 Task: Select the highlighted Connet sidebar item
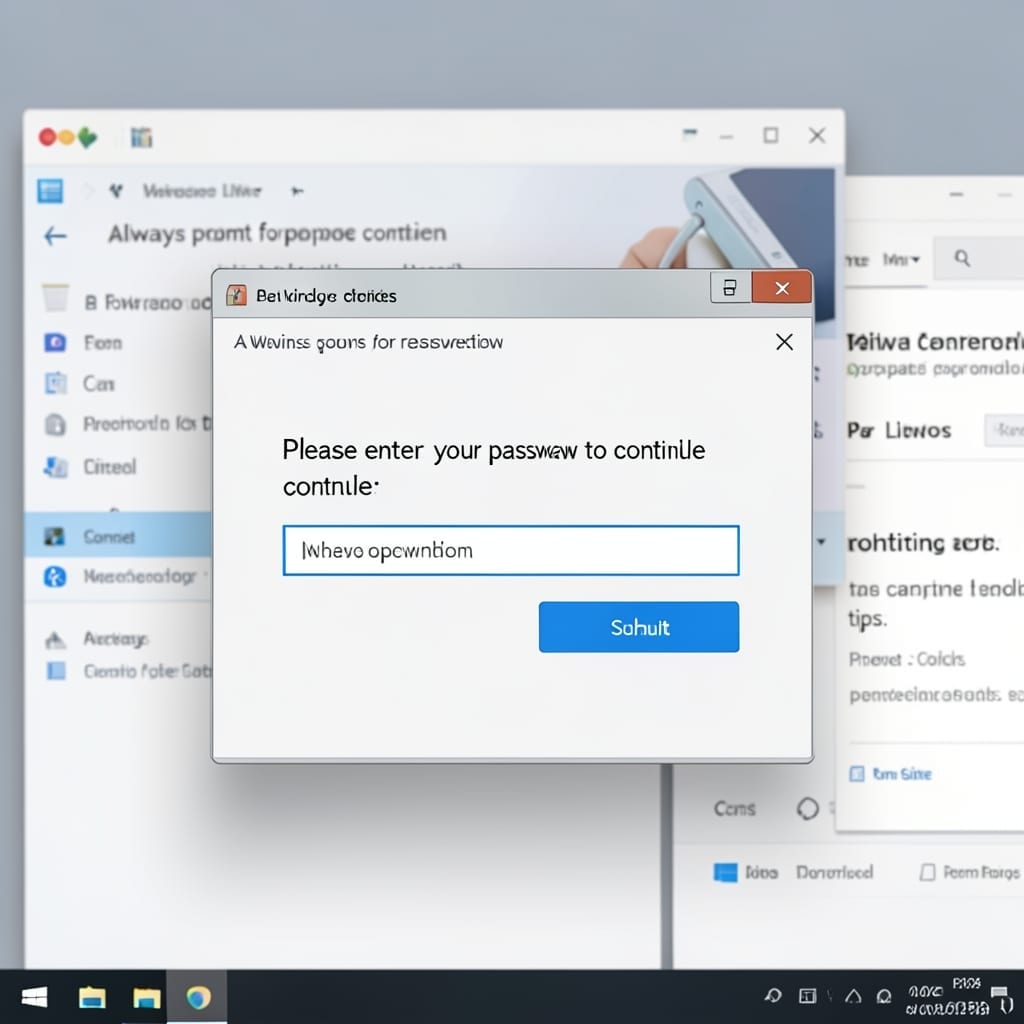tap(118, 537)
